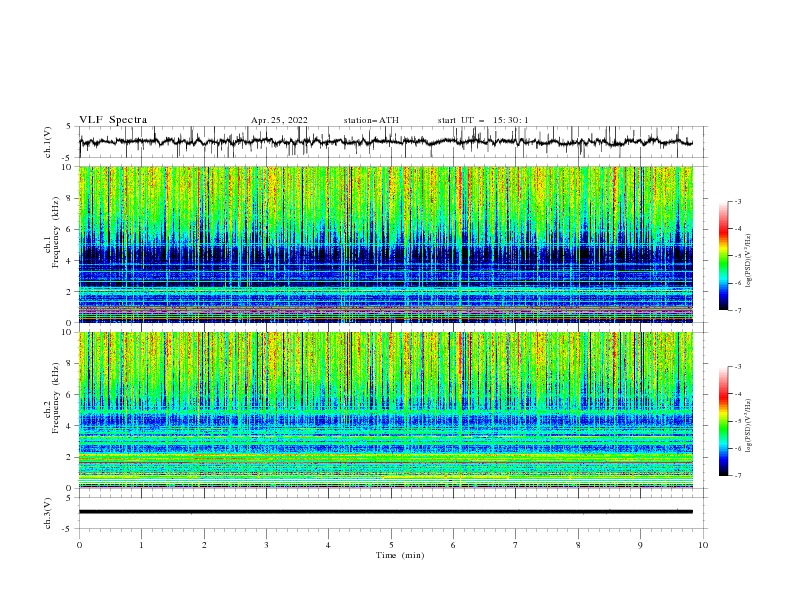Click the flat ch.3 voltage trace
This screenshot has width=792, height=612.
(385, 512)
